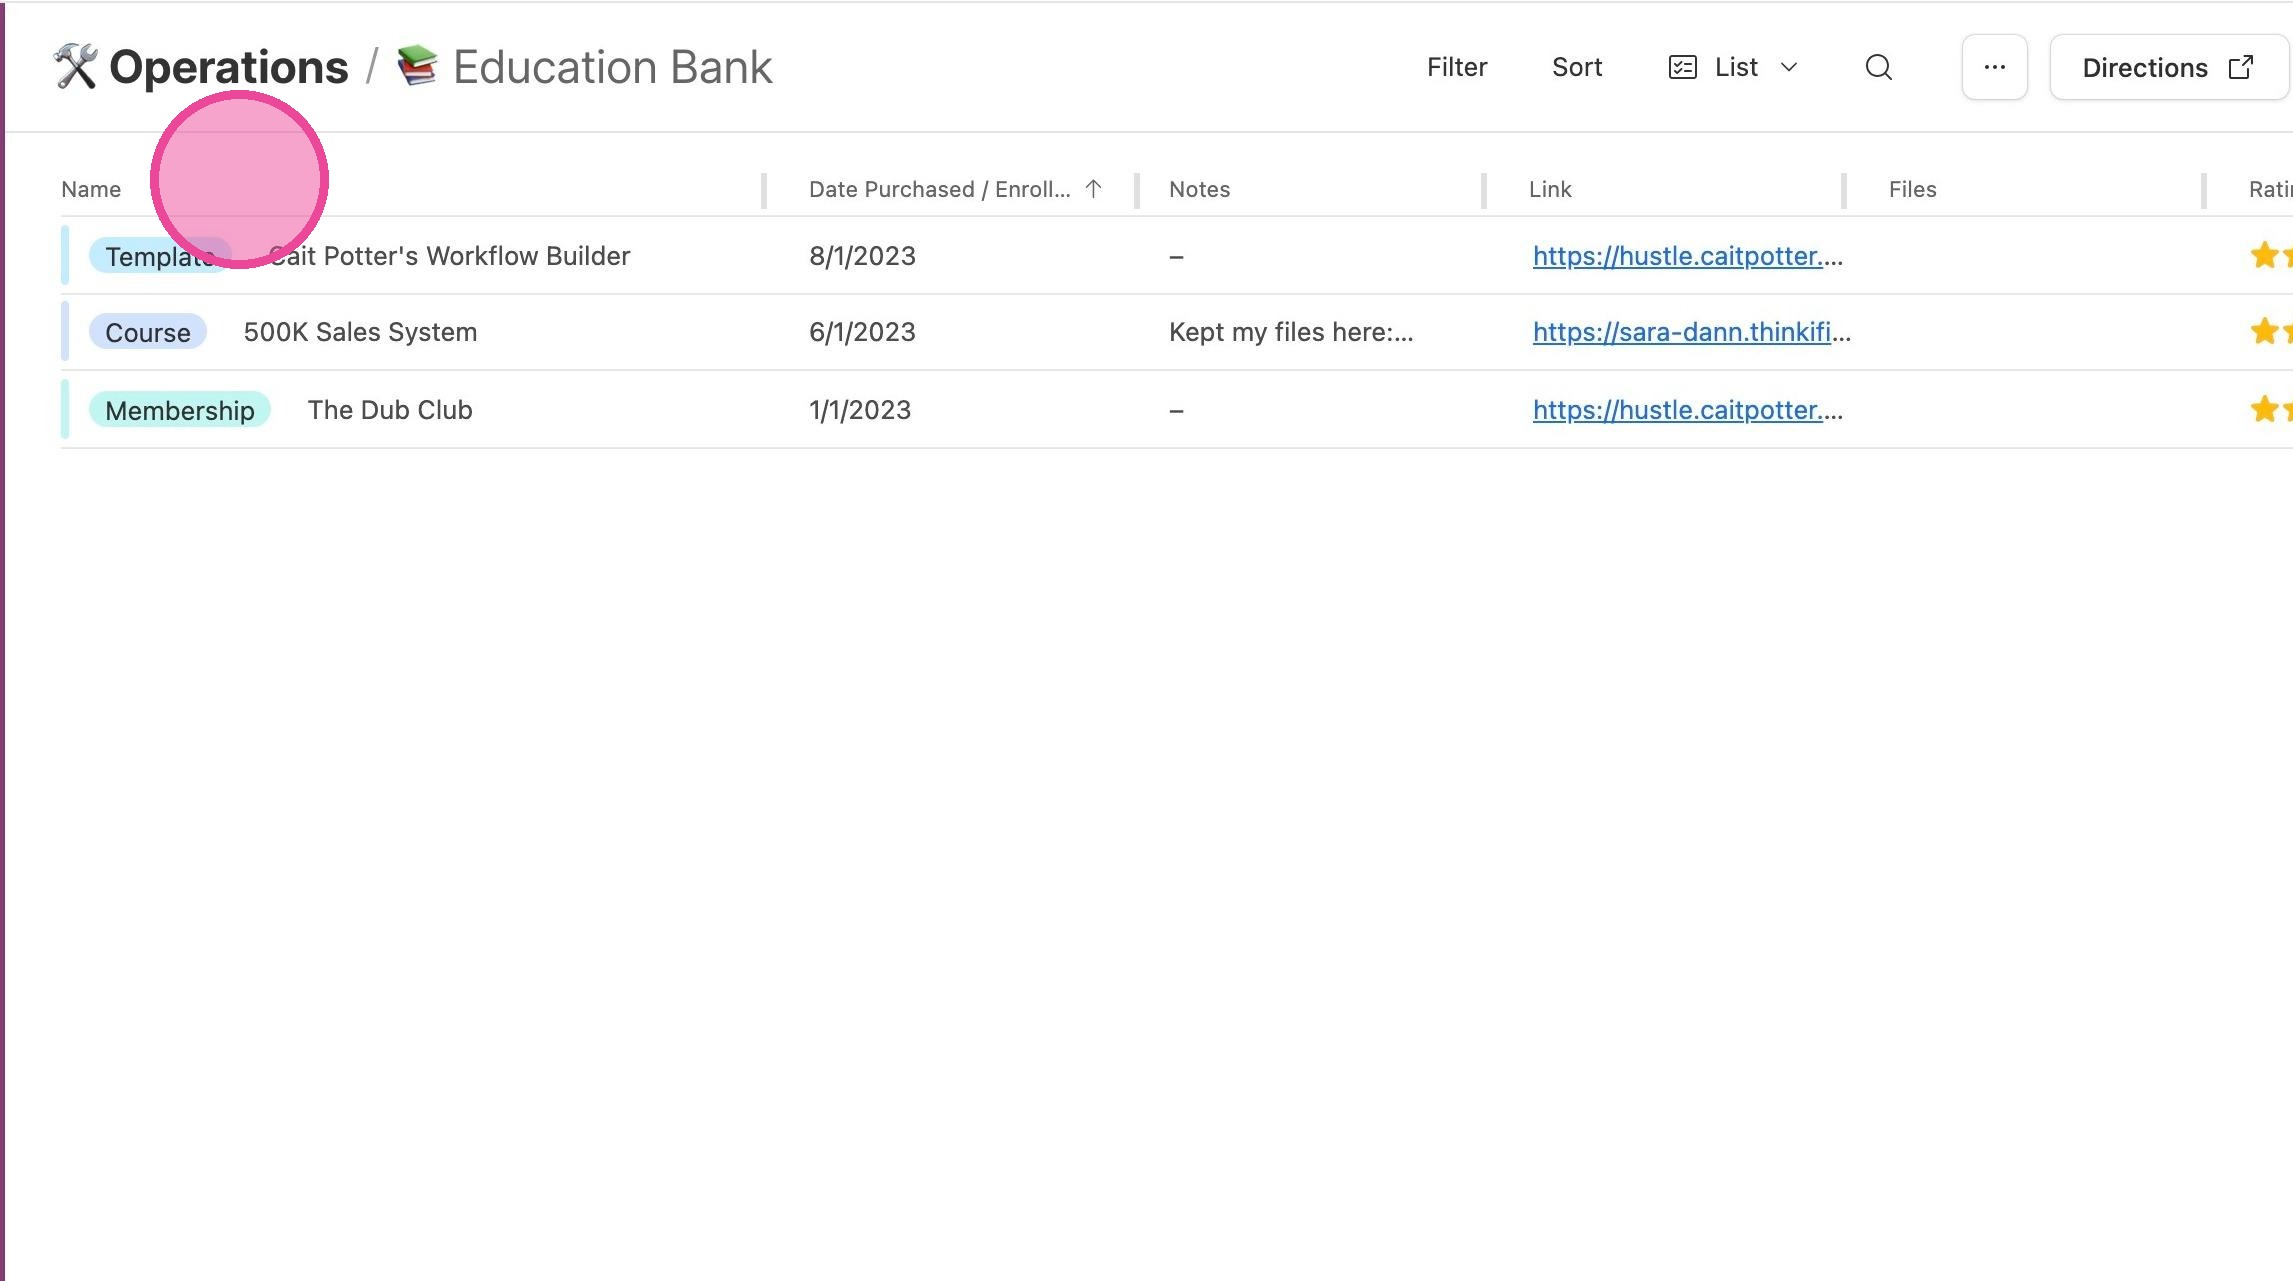The width and height of the screenshot is (2293, 1281).
Task: Click the Notes column header
Action: coord(1199,189)
